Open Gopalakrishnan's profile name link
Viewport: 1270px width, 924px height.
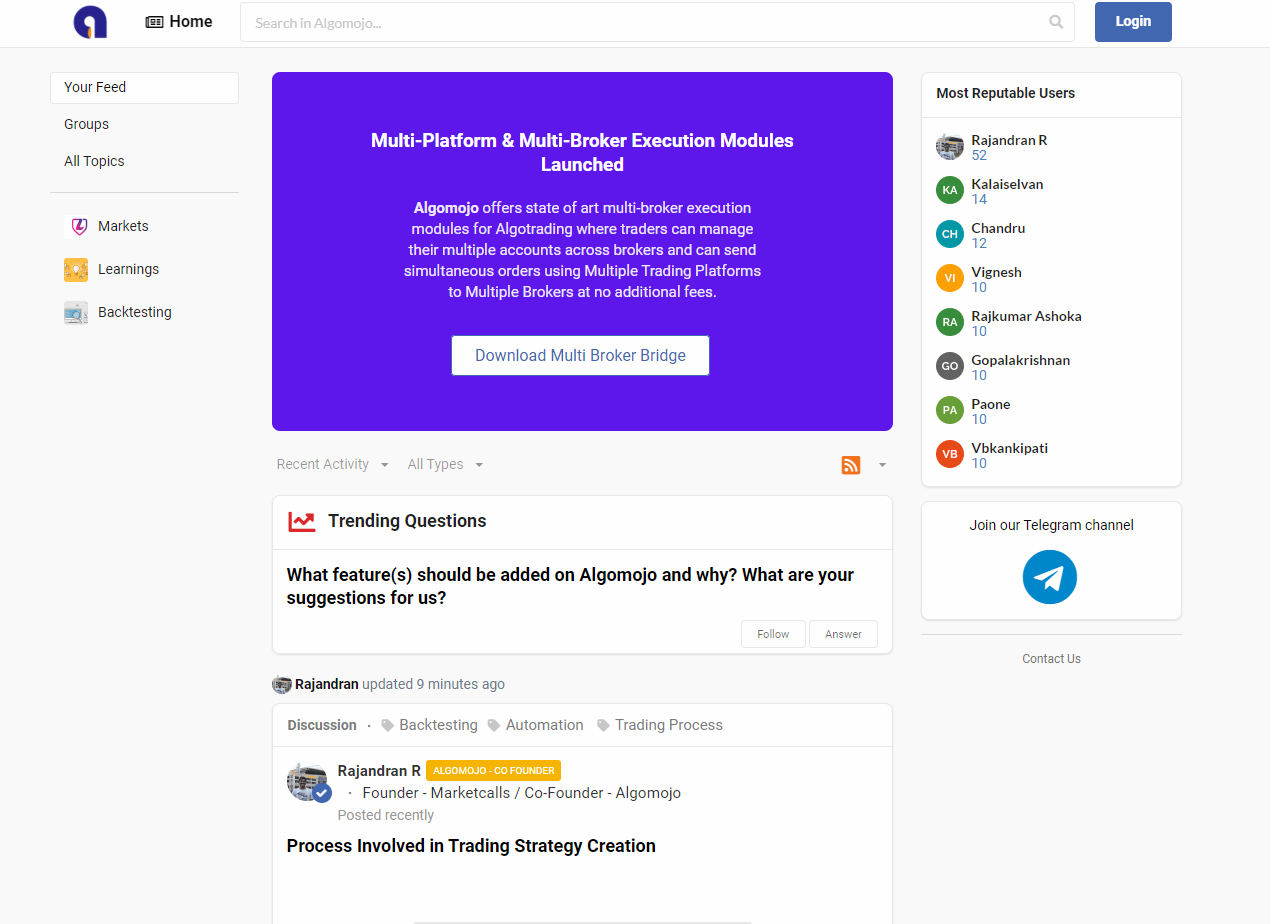tap(1020, 360)
